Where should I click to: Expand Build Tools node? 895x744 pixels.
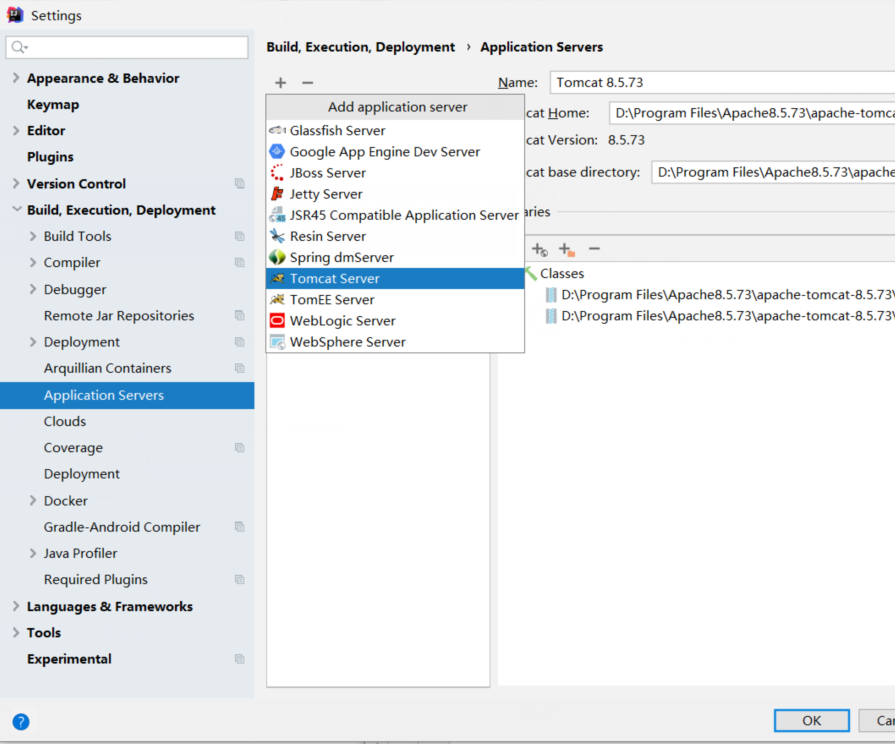tap(33, 236)
